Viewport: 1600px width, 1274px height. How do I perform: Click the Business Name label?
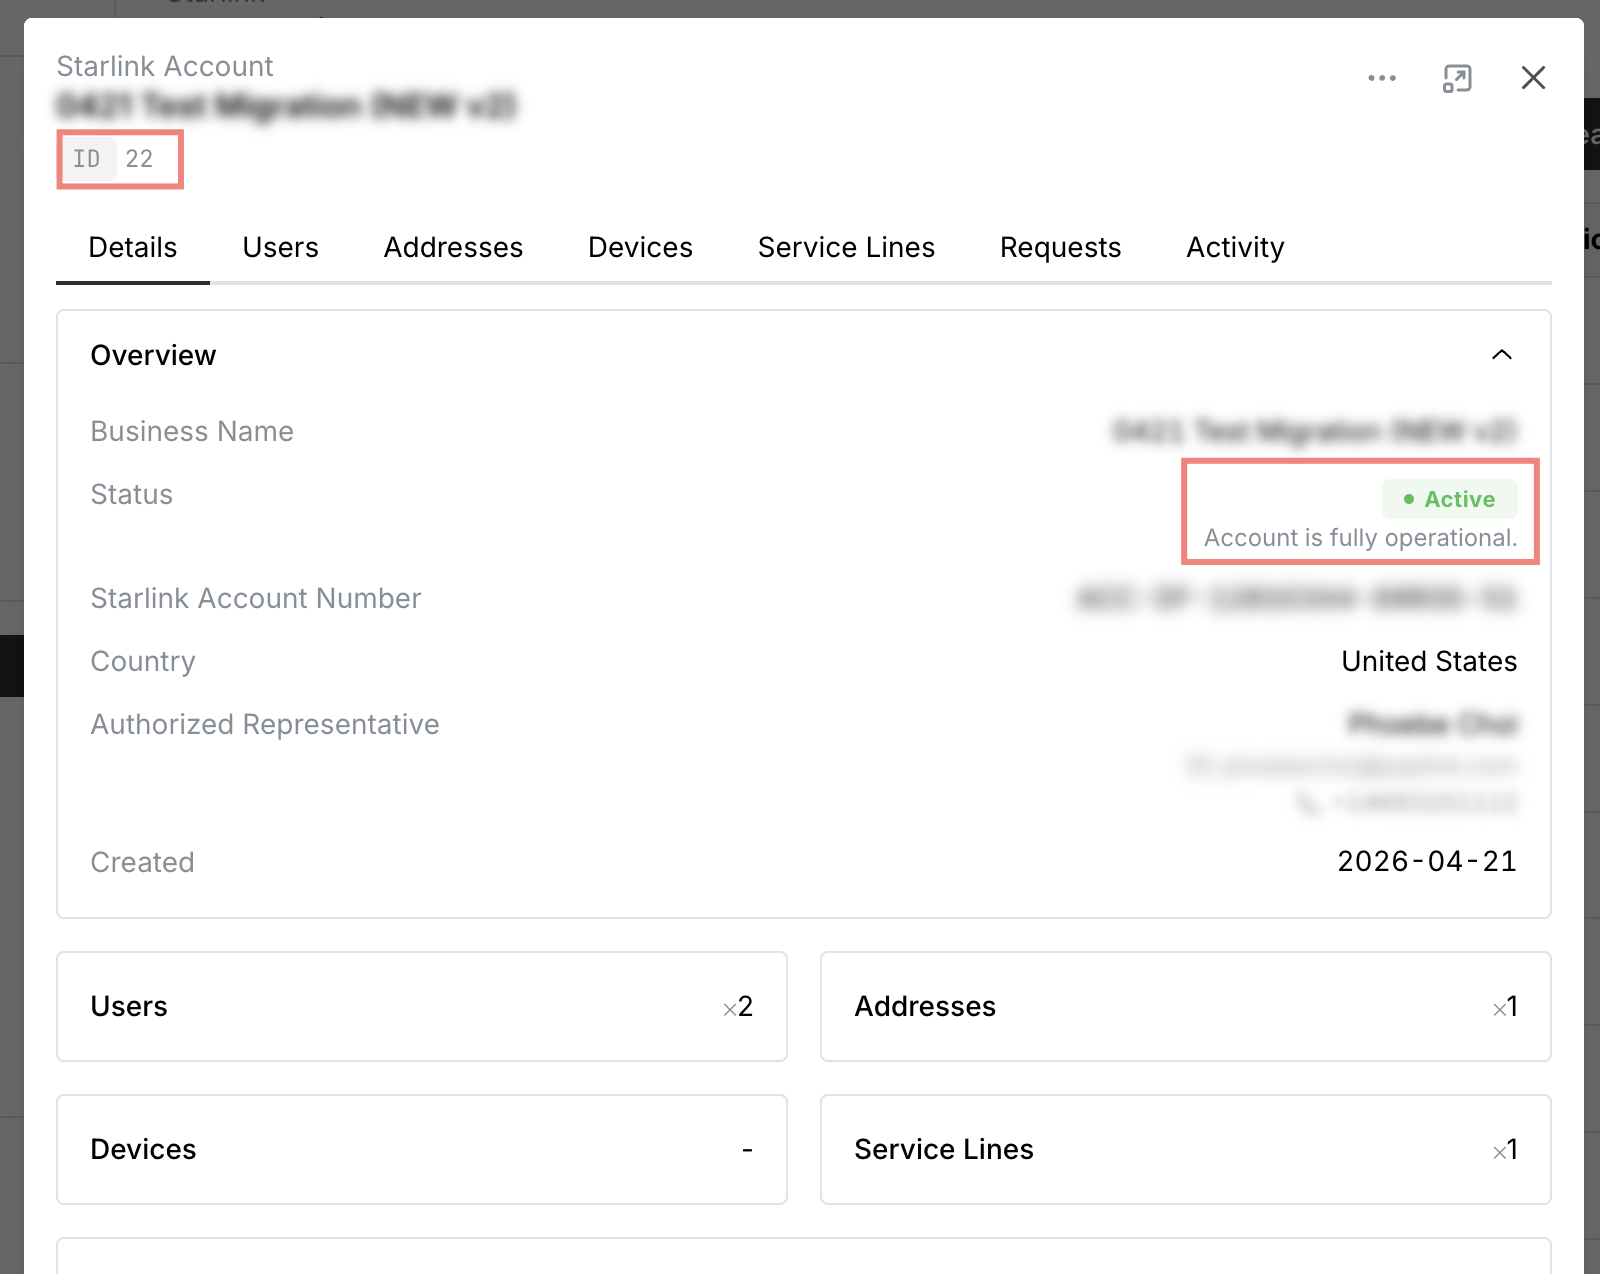192,431
